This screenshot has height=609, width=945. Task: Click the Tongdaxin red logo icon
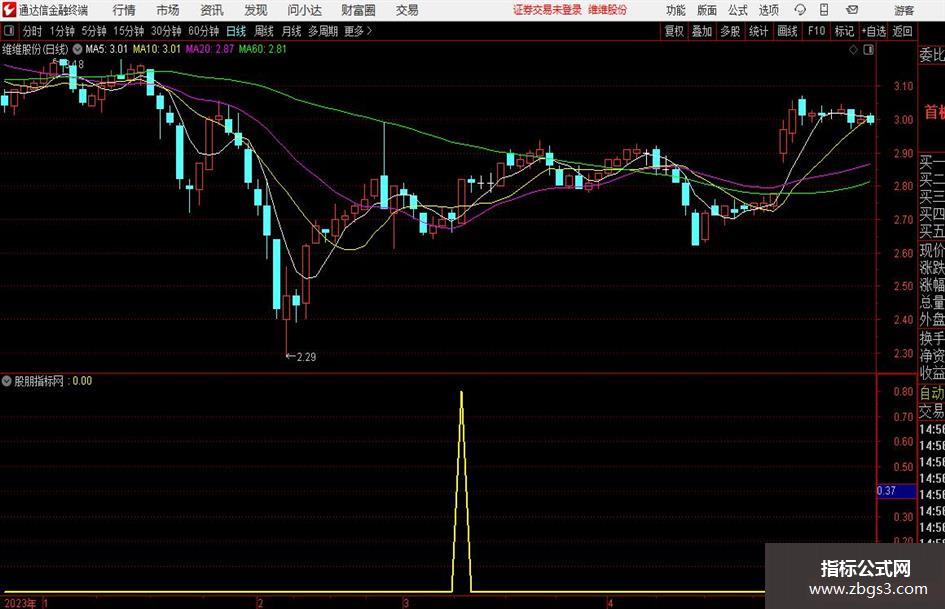click(x=9, y=10)
